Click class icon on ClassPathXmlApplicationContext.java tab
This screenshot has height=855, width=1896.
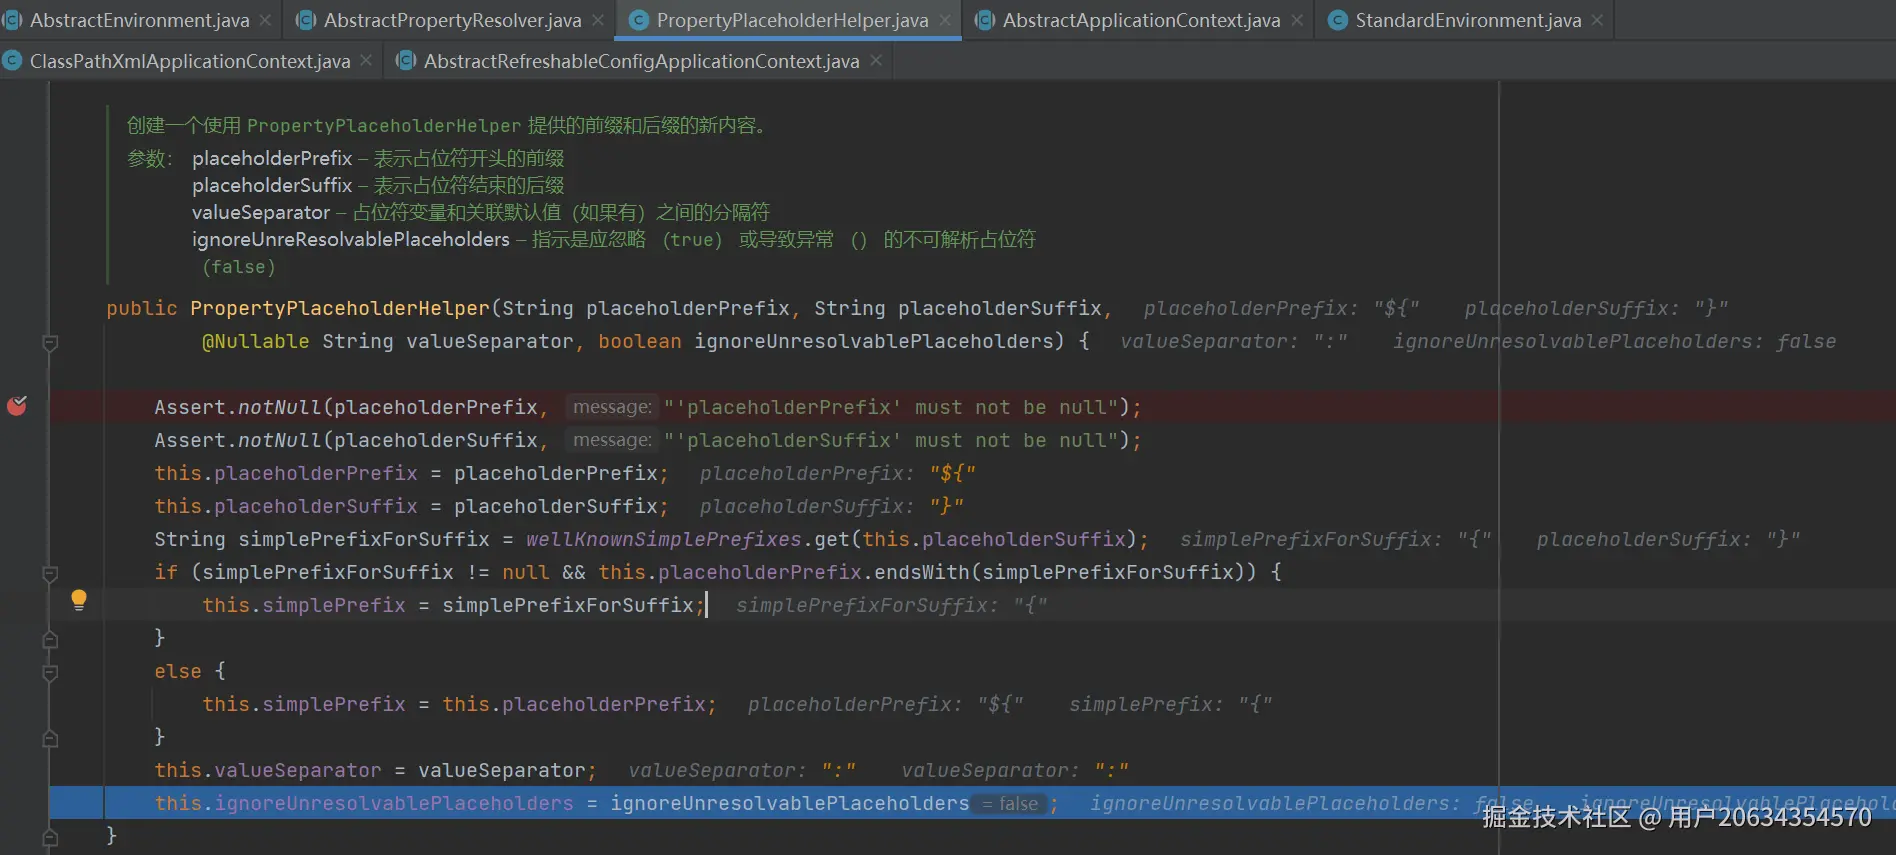pos(12,61)
